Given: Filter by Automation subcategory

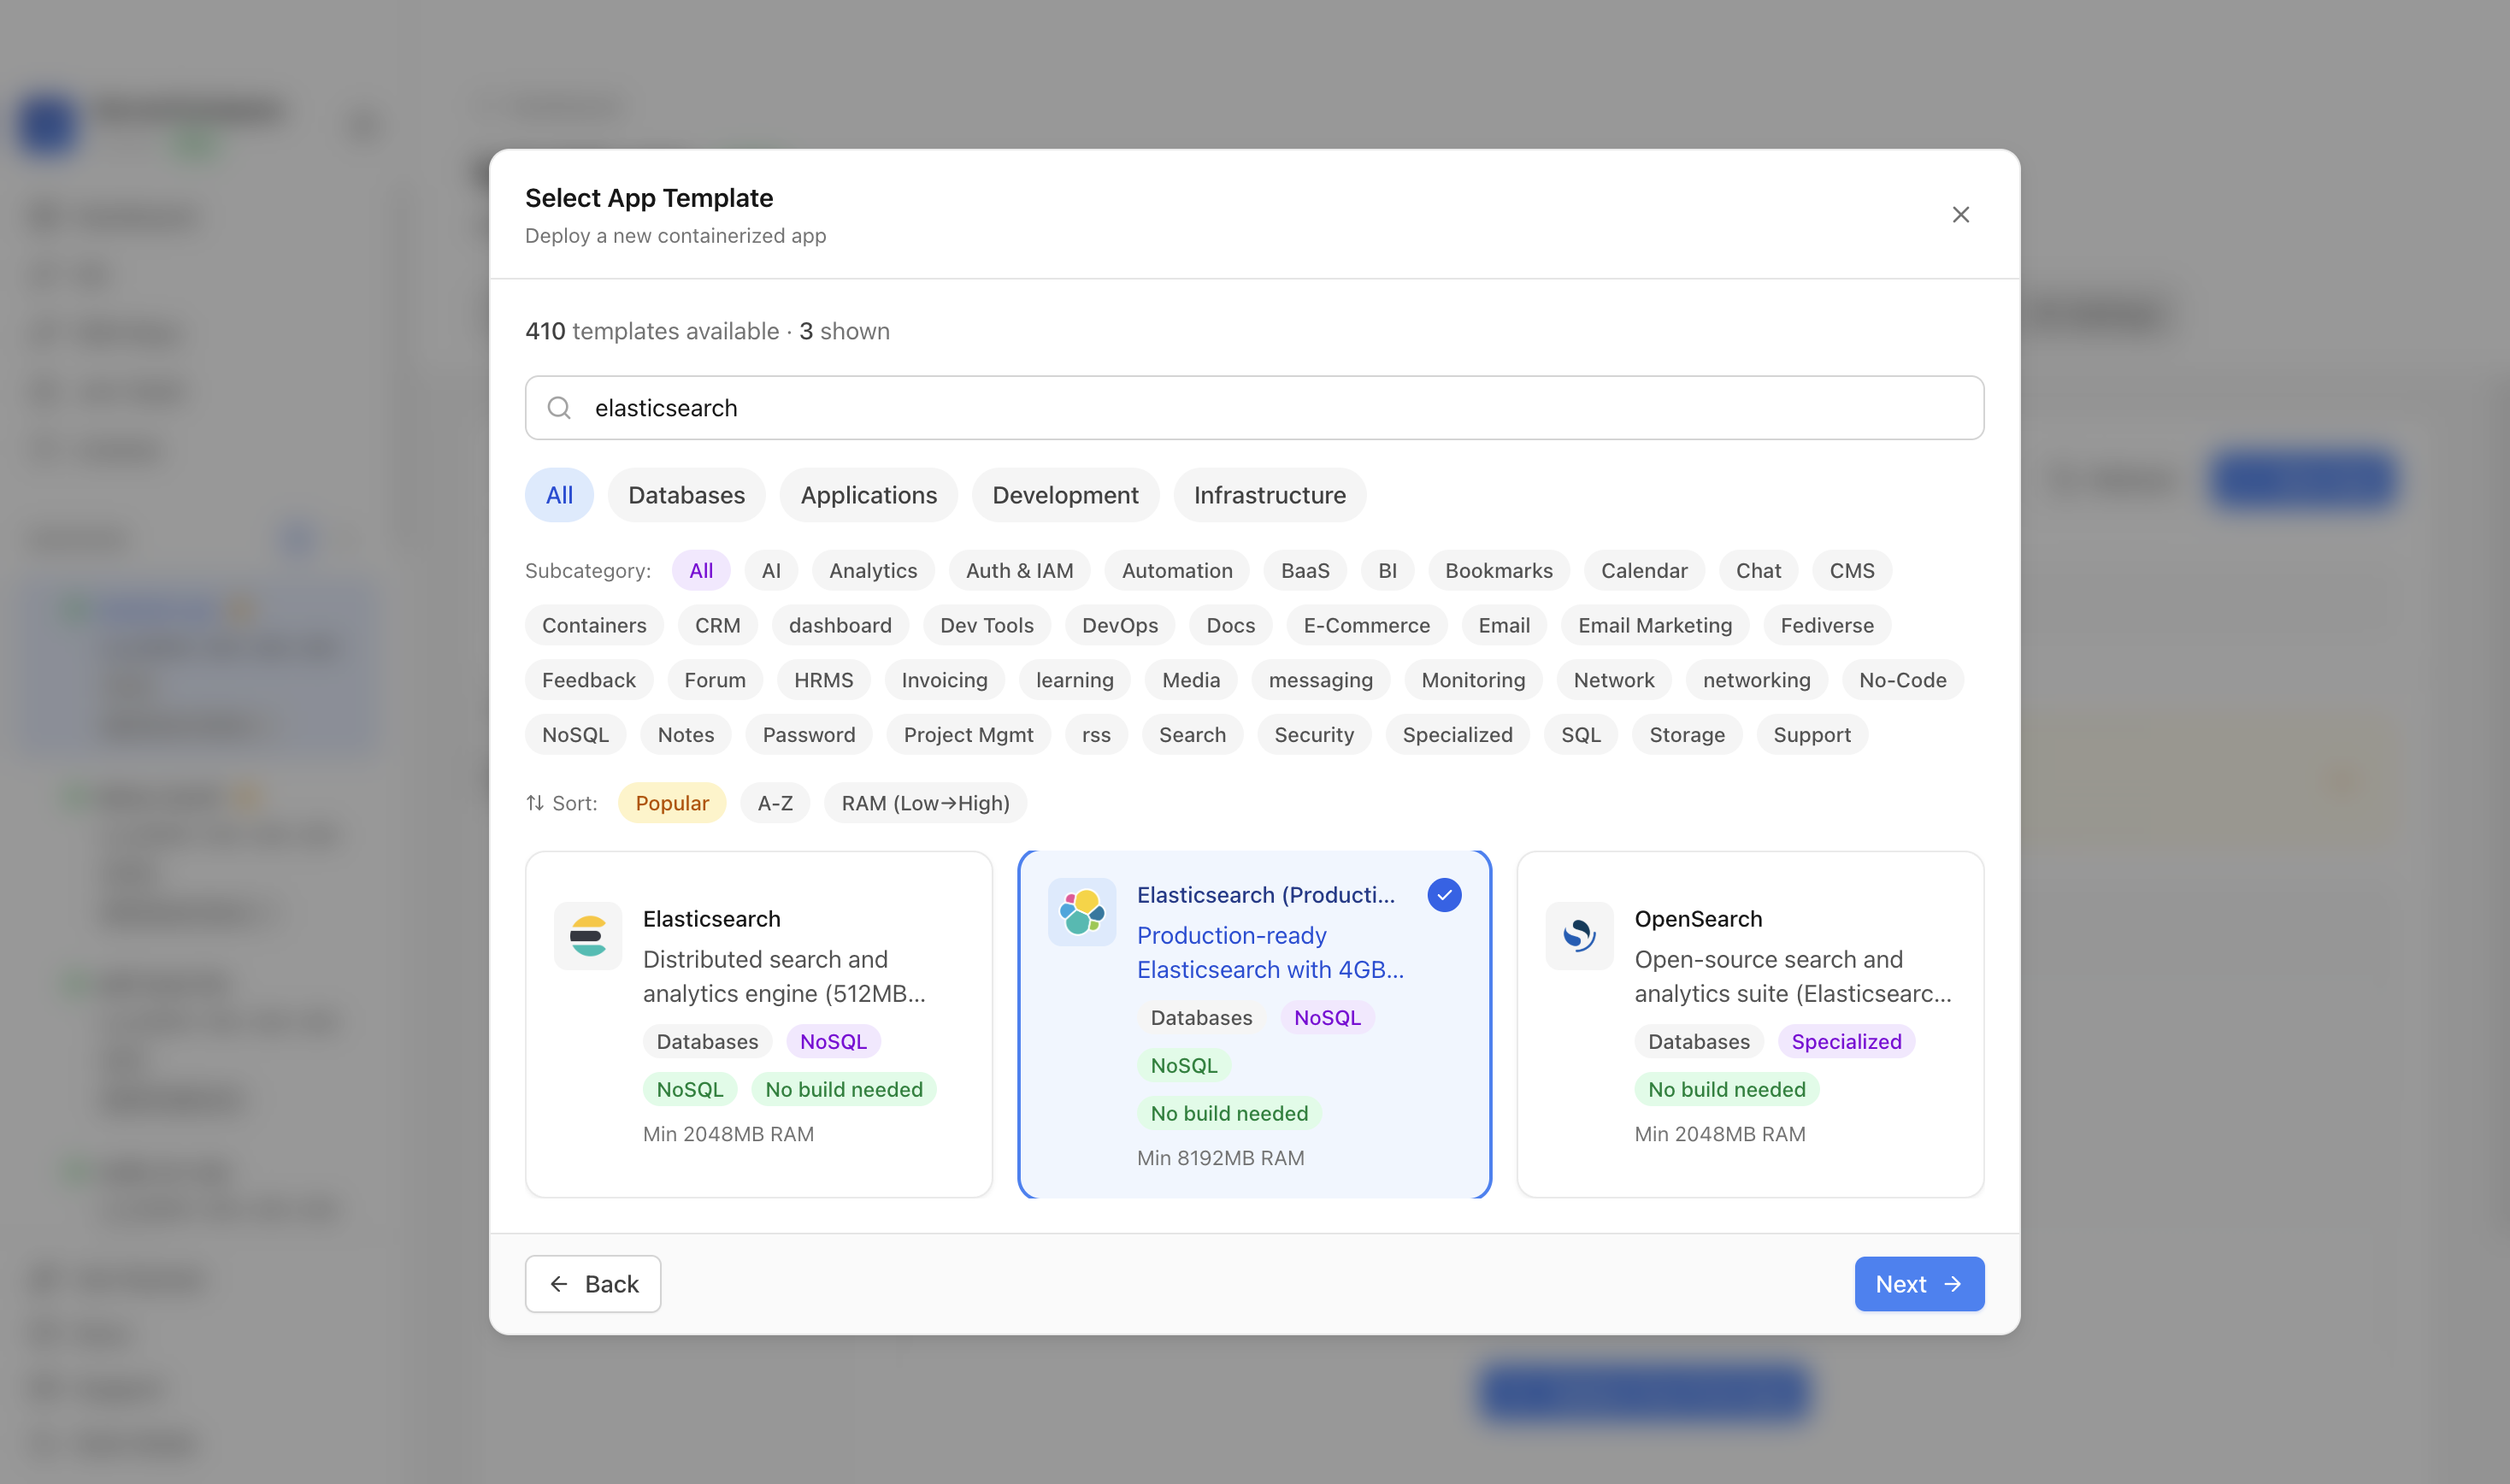Looking at the screenshot, I should tap(1177, 570).
